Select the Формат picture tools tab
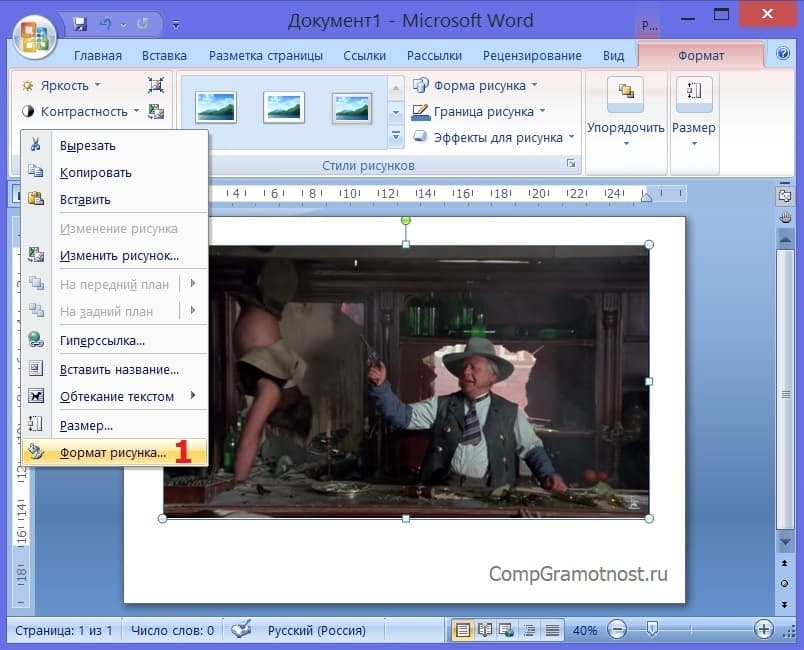 click(x=701, y=55)
